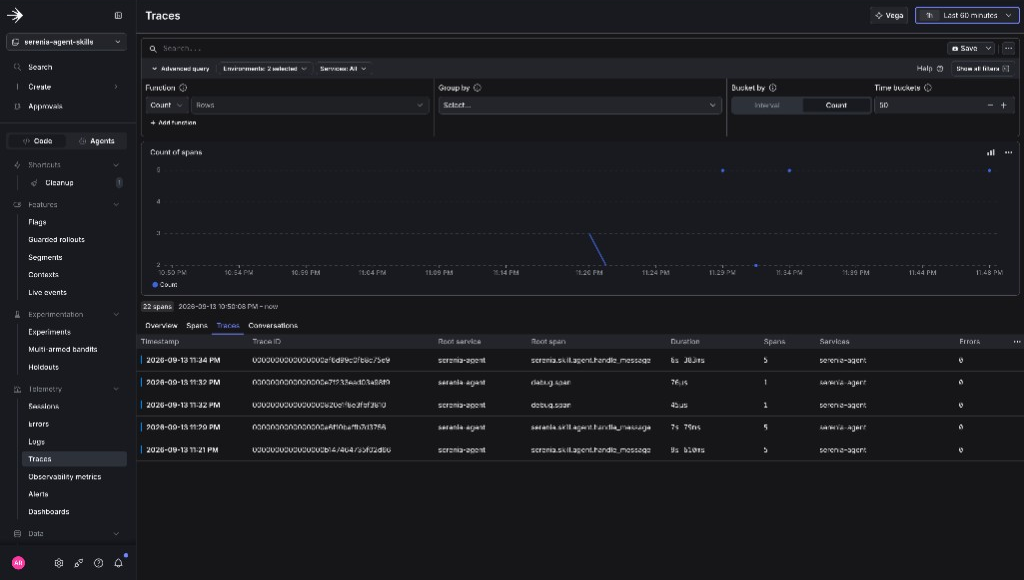Click the Save button

point(965,48)
